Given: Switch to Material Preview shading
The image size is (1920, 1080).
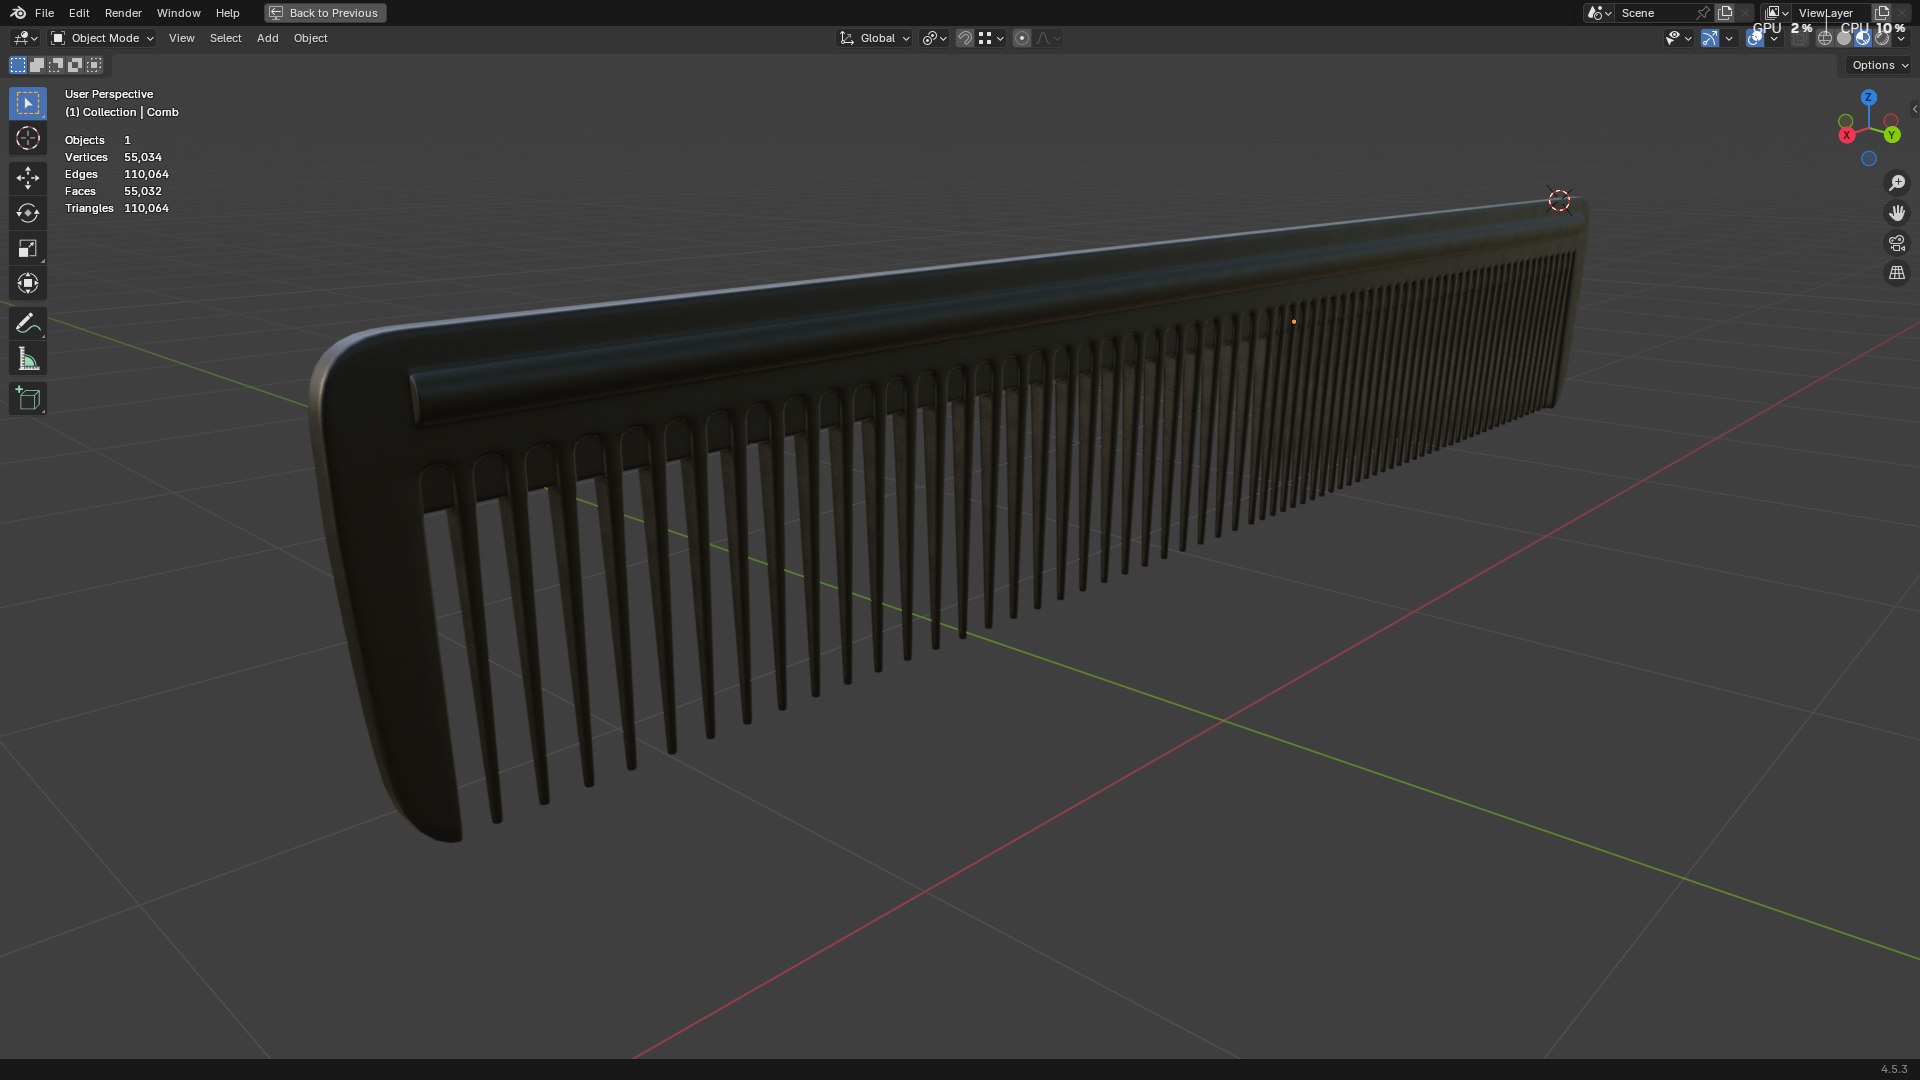Looking at the screenshot, I should 1863,38.
